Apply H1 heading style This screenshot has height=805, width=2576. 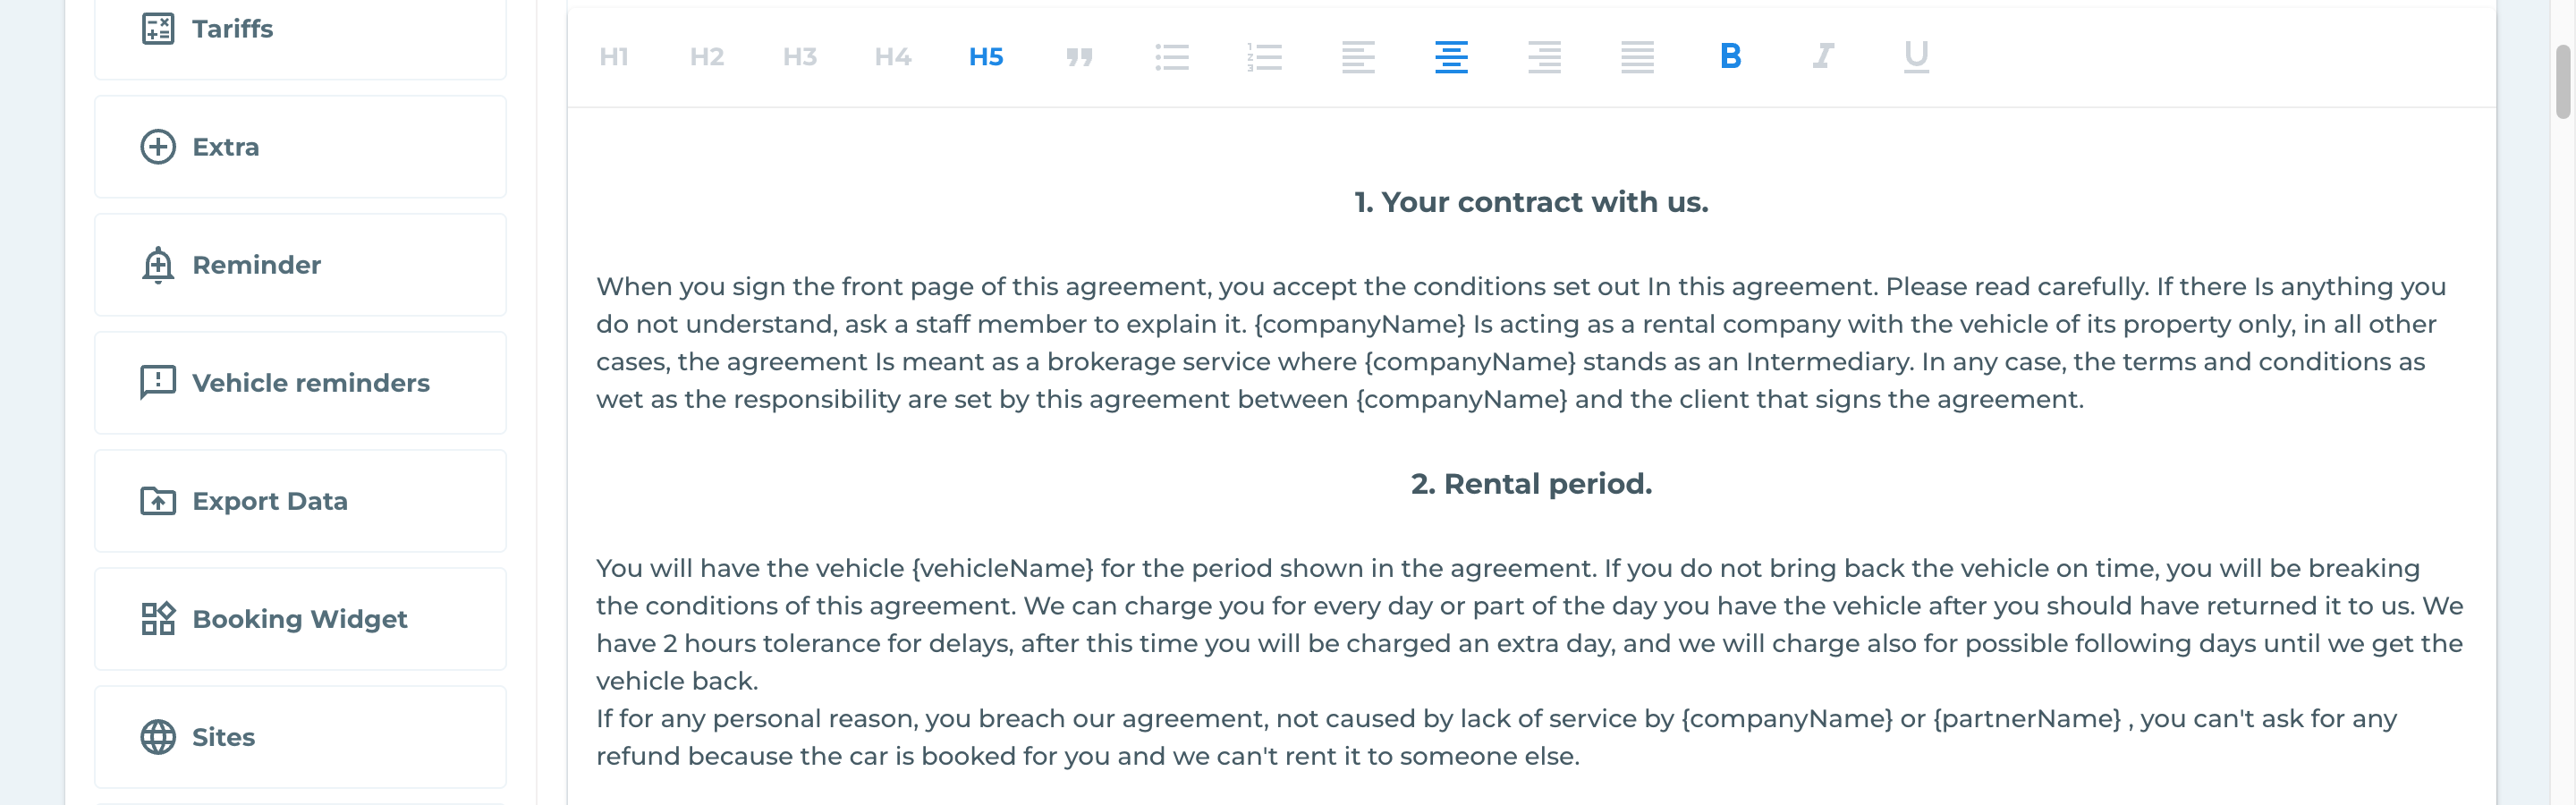614,57
